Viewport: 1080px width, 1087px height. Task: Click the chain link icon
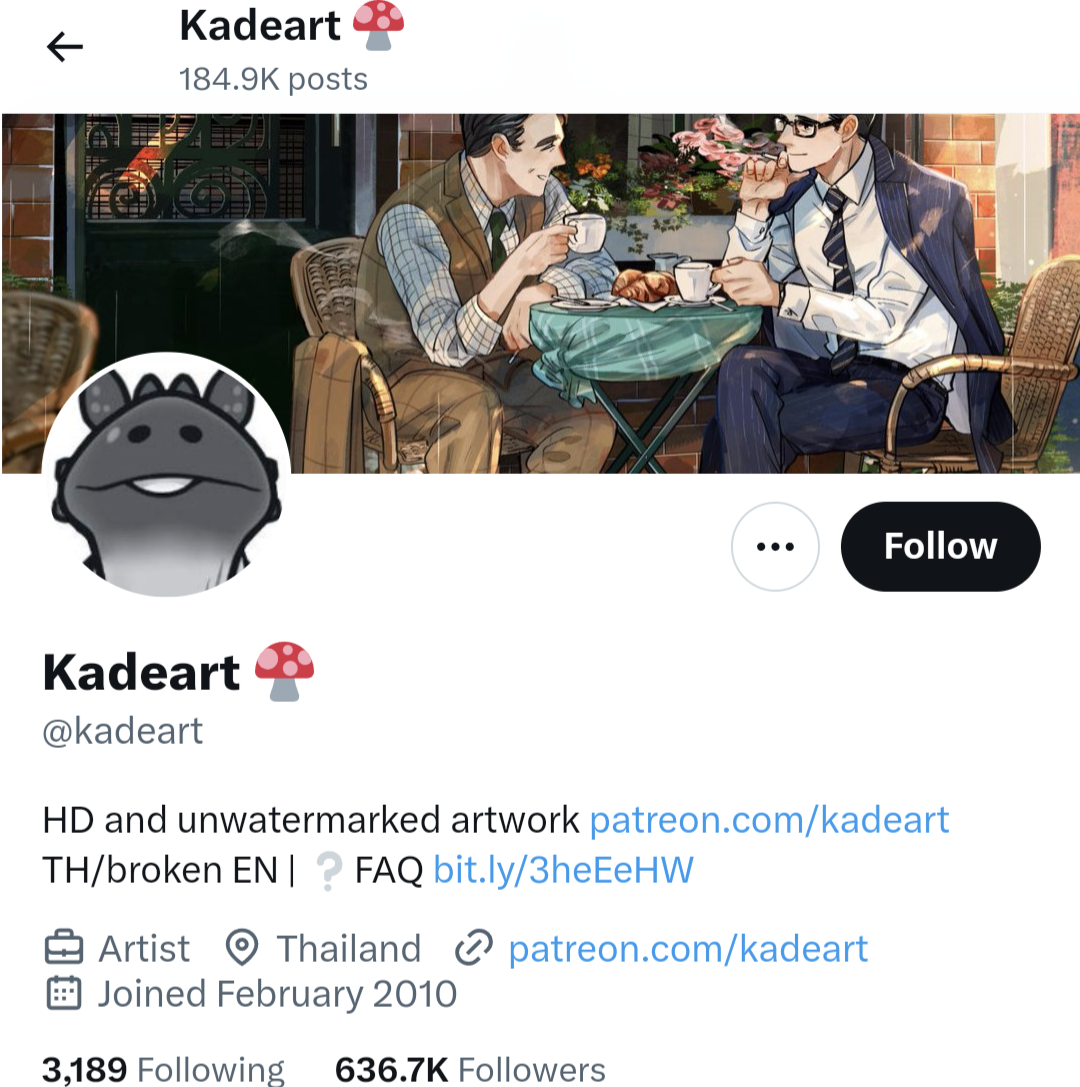[473, 948]
